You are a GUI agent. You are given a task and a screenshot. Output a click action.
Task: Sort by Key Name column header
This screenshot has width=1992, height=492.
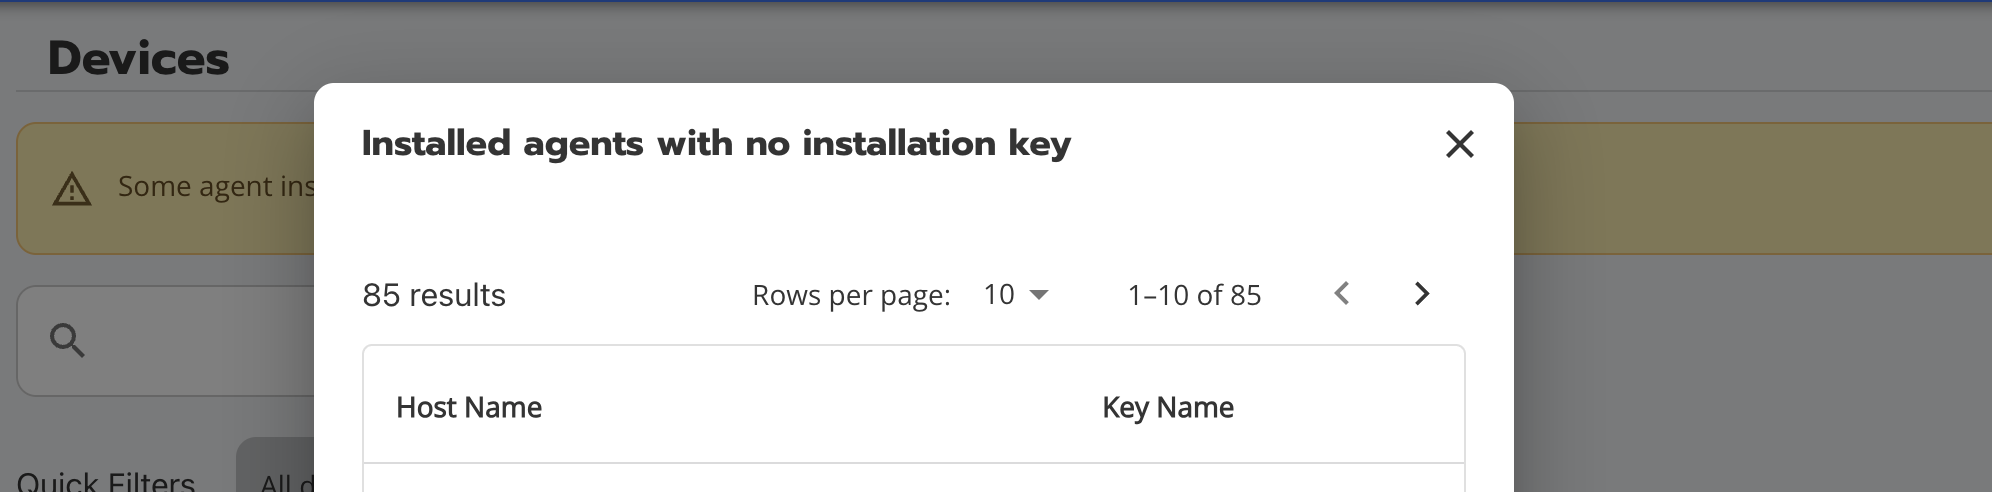pyautogui.click(x=1168, y=407)
